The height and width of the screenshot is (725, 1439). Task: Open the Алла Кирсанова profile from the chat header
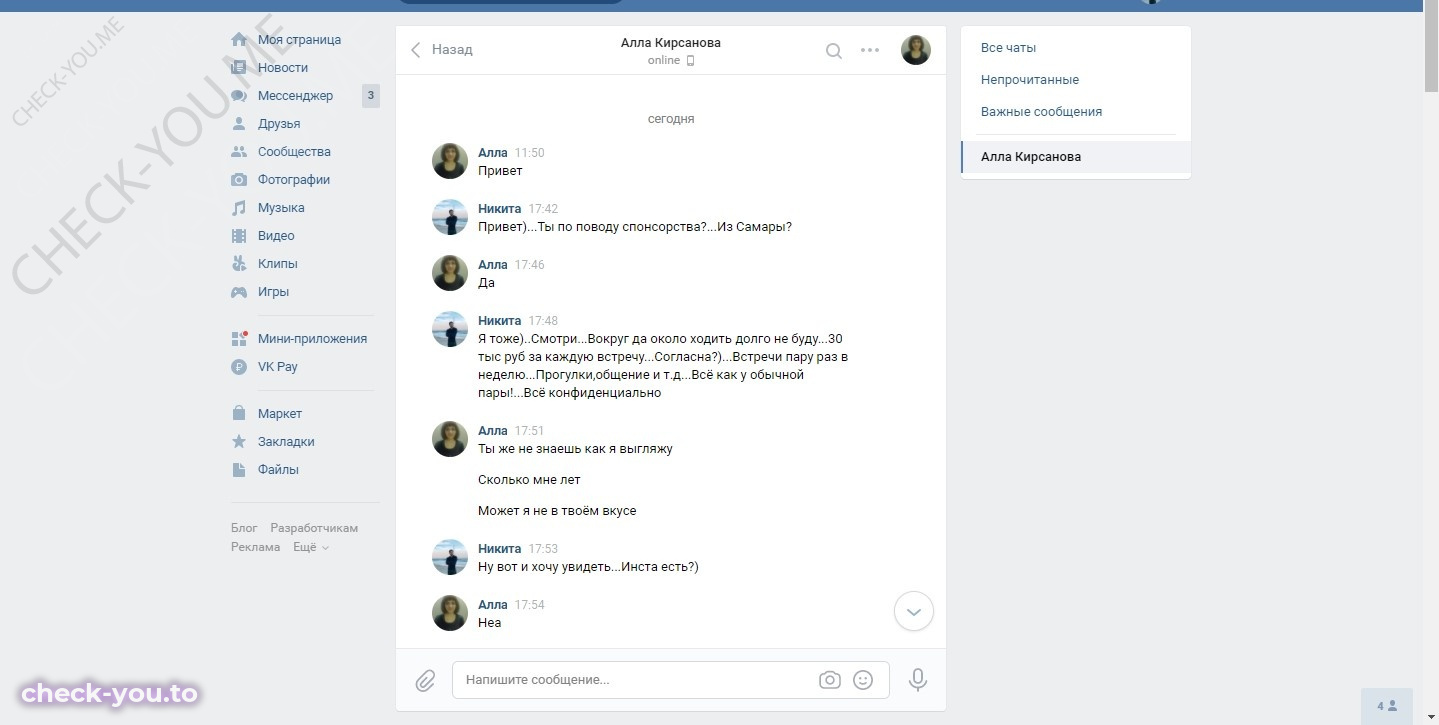[671, 43]
